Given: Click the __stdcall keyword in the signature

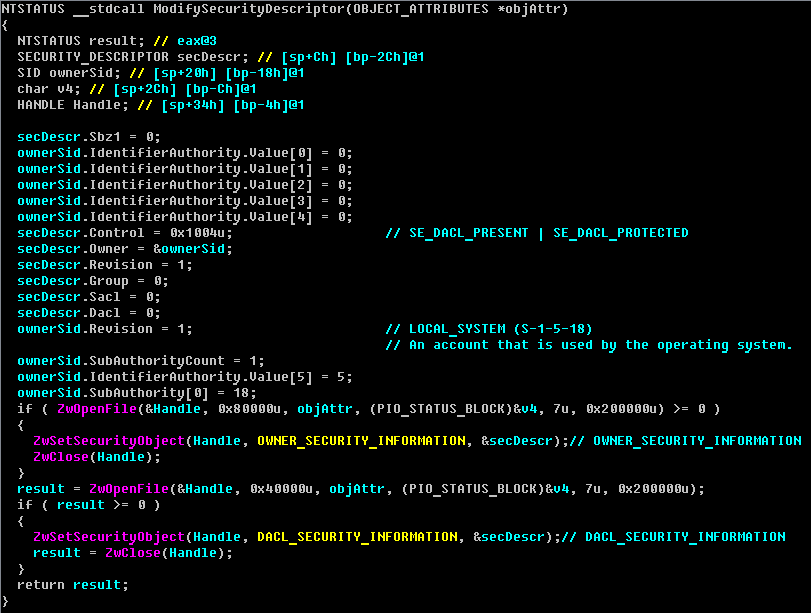Looking at the screenshot, I should click(109, 9).
